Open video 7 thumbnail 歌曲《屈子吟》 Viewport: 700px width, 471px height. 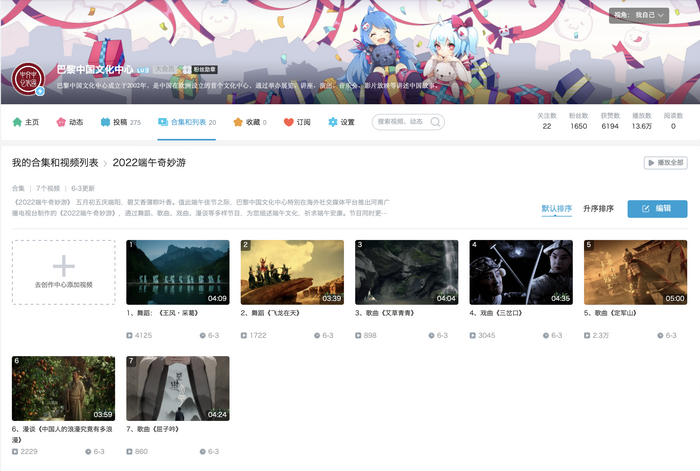tap(178, 388)
